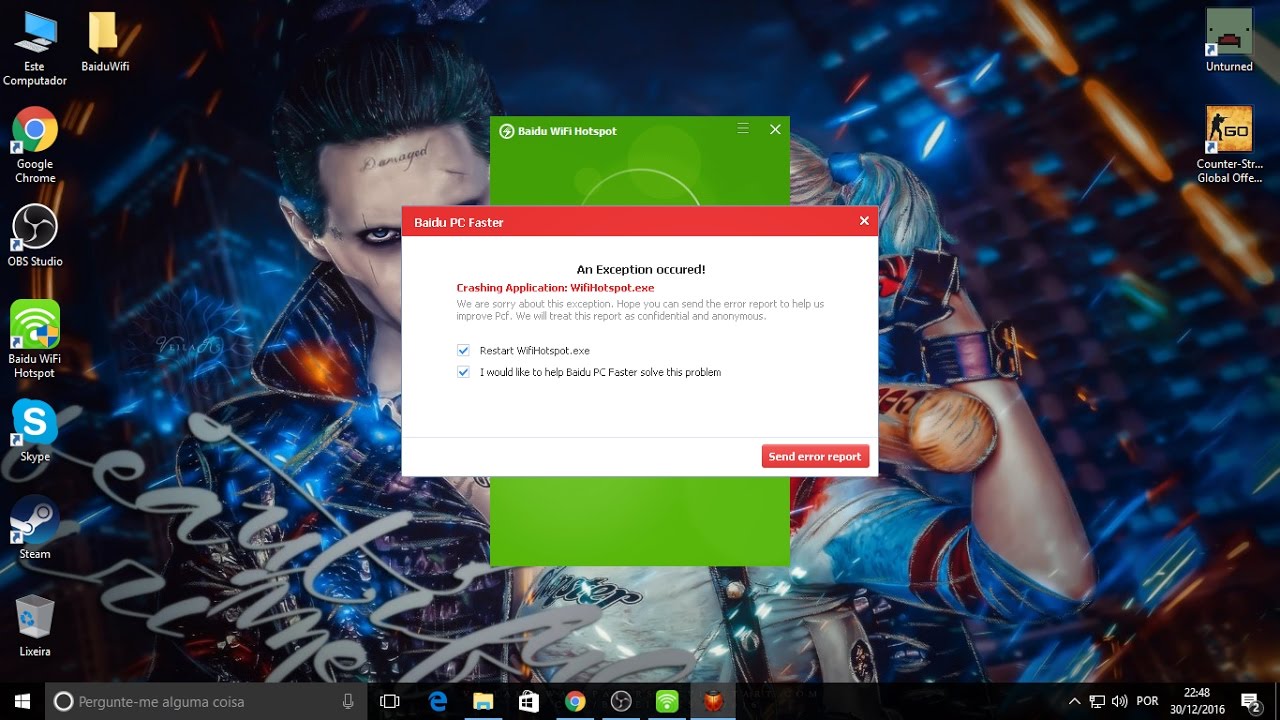1280x720 pixels.
Task: Open the clock showing 22:48
Action: (x=1196, y=701)
